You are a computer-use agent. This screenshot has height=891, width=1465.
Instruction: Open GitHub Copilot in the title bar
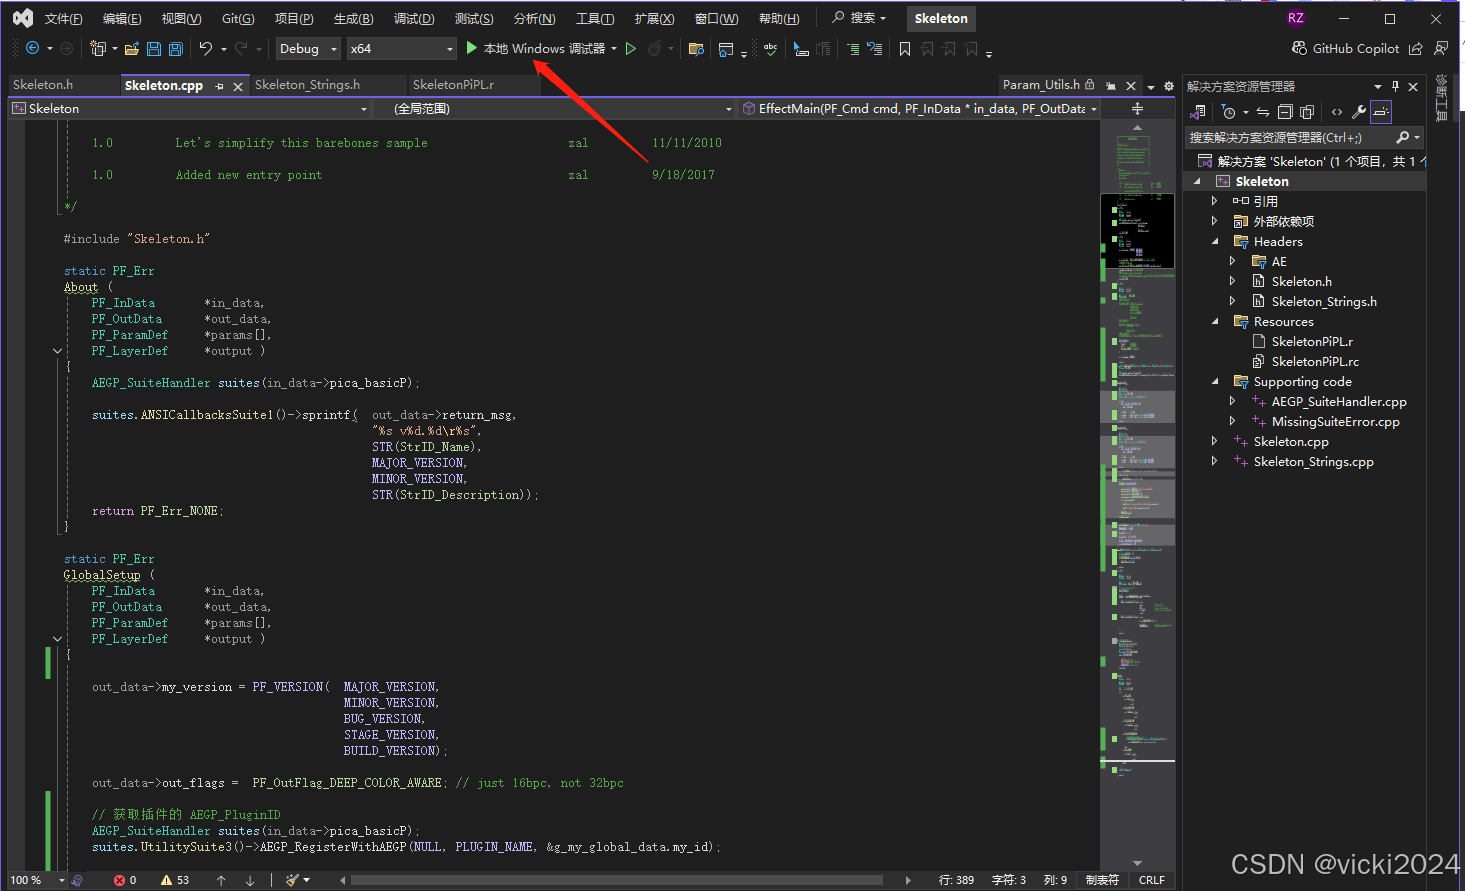[1345, 48]
